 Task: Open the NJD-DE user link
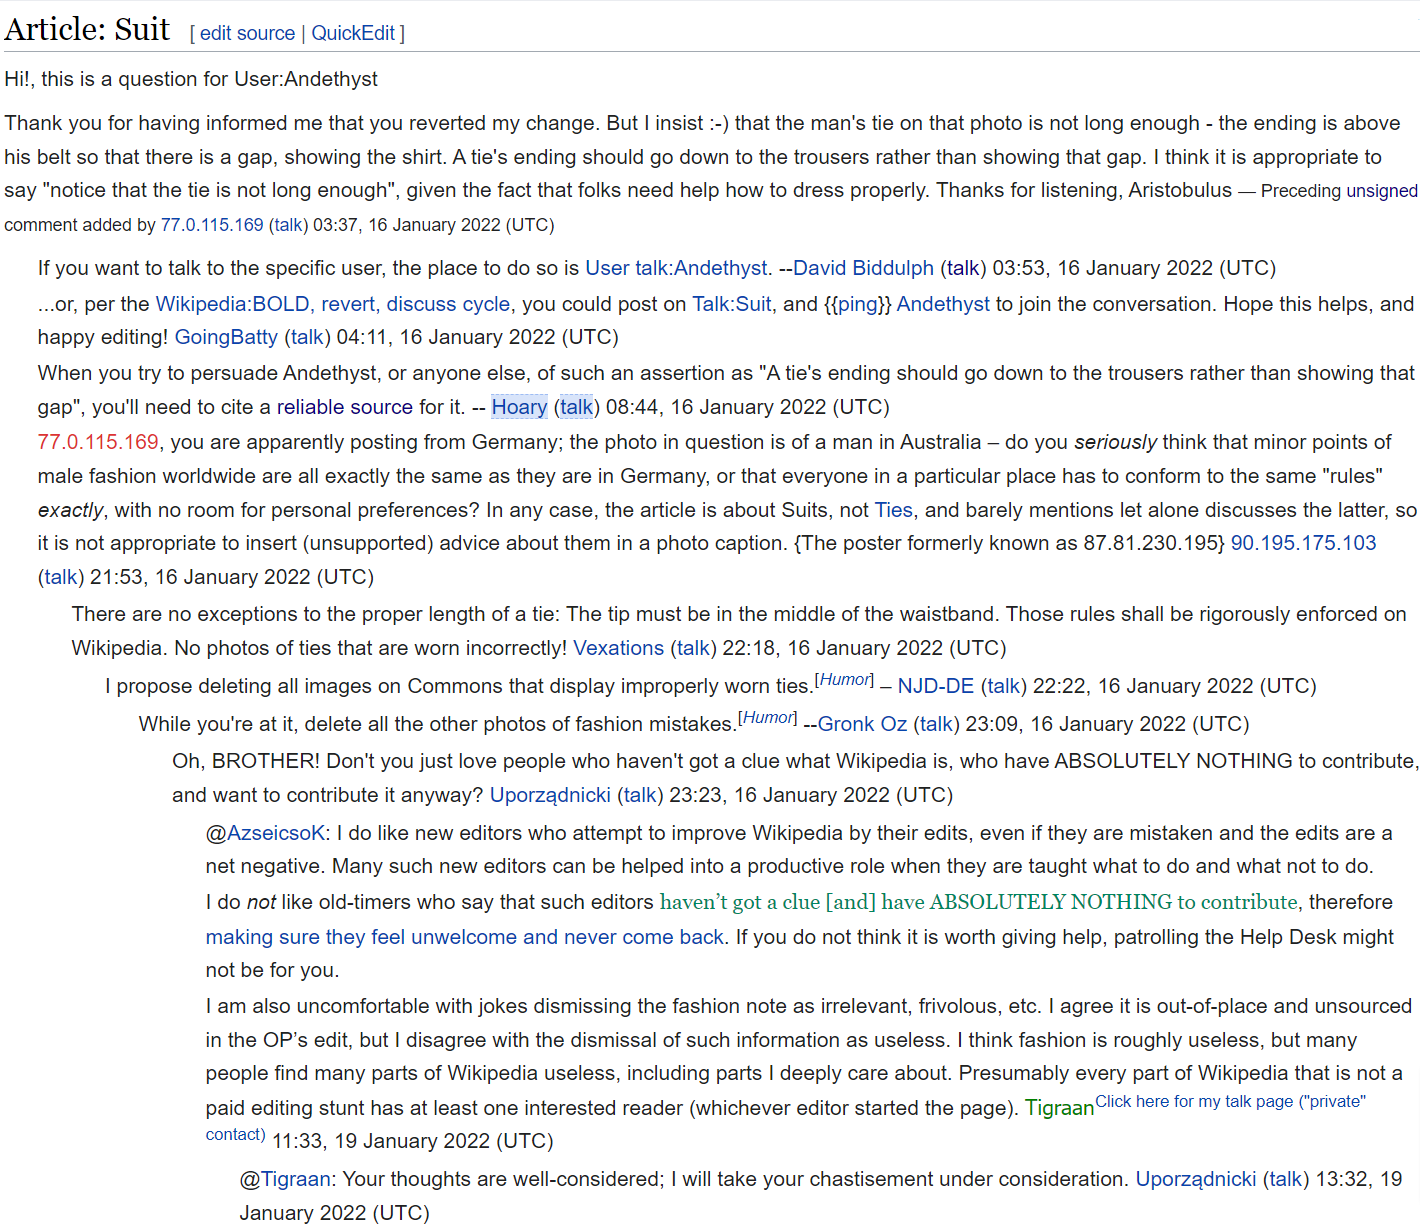pos(936,686)
